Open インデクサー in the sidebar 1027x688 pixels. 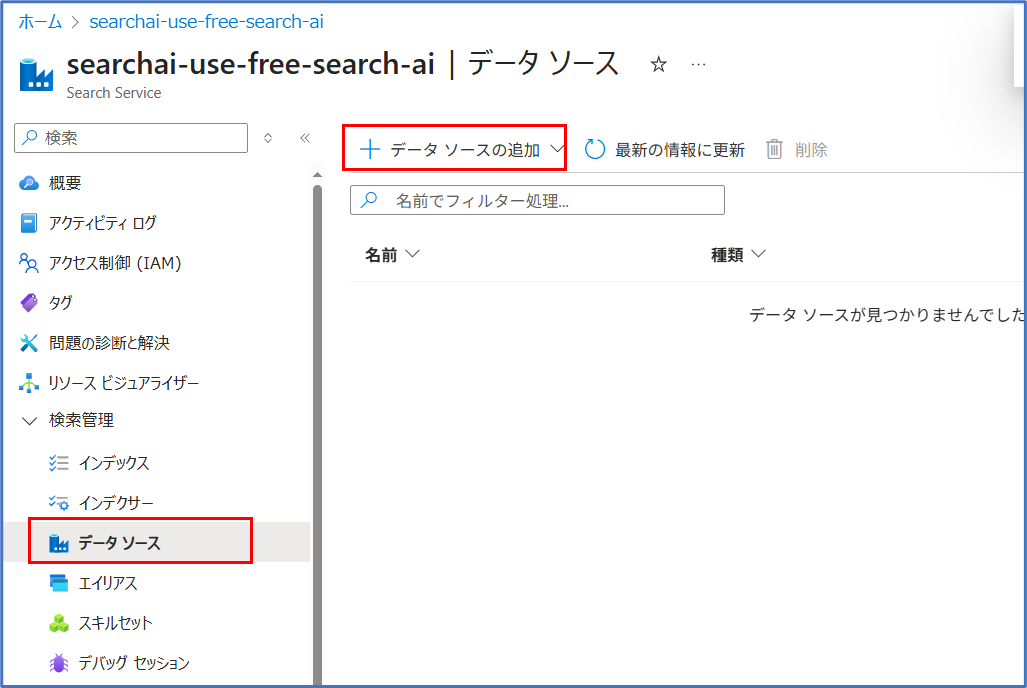click(x=116, y=503)
